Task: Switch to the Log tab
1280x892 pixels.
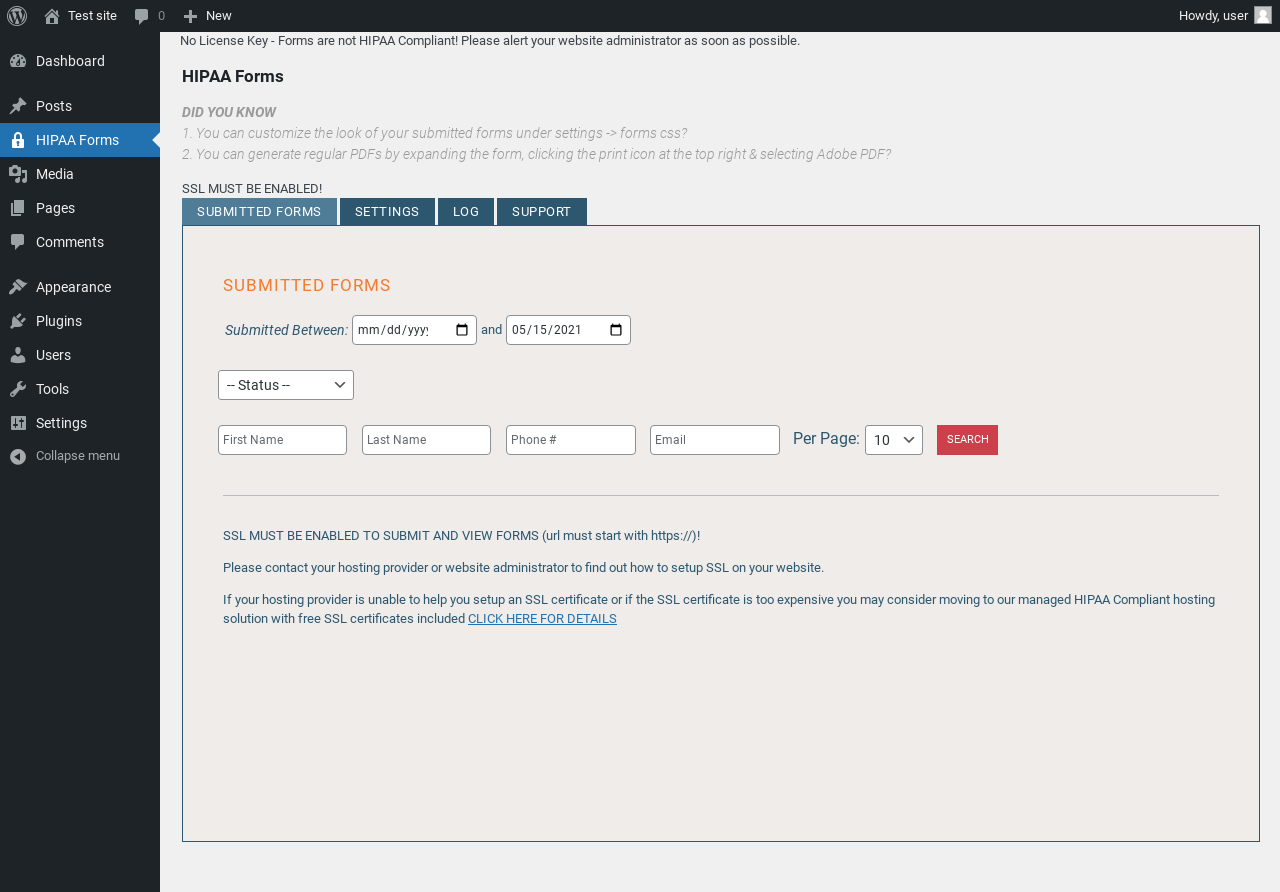Action: pyautogui.click(x=466, y=212)
